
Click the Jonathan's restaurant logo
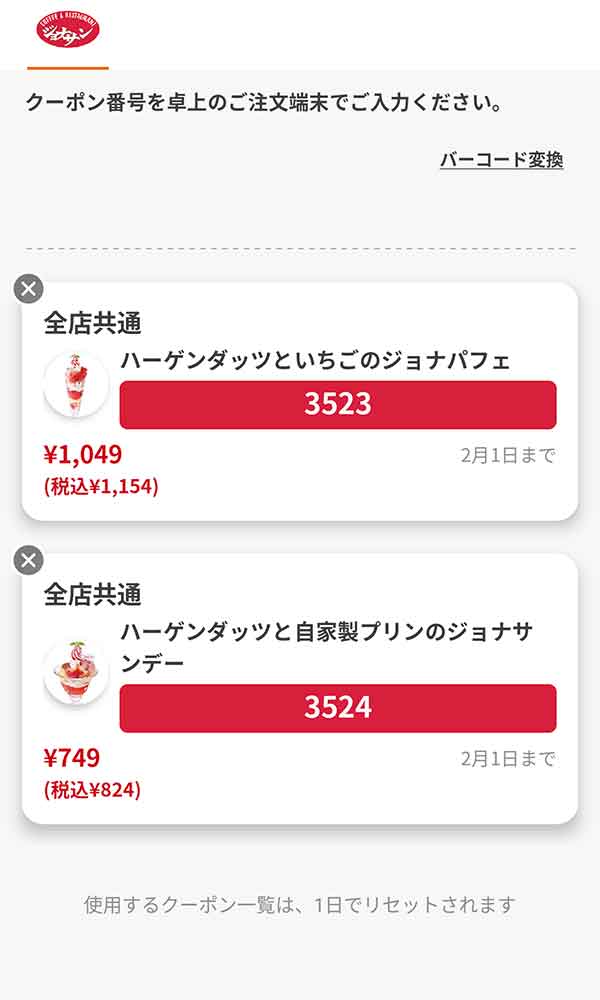pos(68,30)
